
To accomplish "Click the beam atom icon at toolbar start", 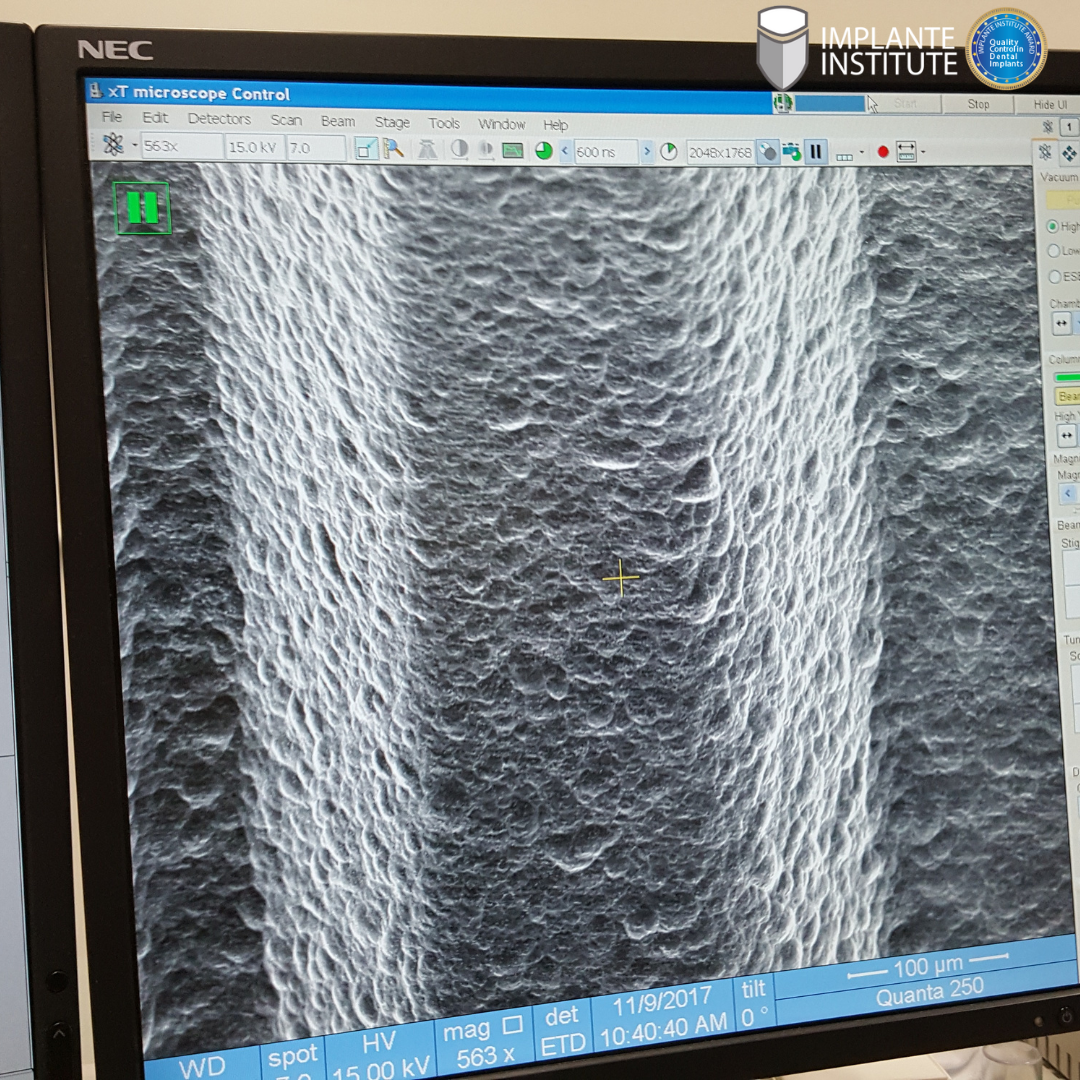I will pyautogui.click(x=113, y=145).
